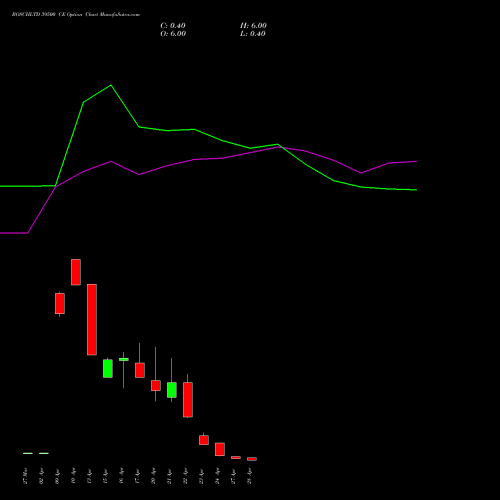500x500 pixels.
Task: Select the last red candle on the chart
Action: (x=252, y=459)
